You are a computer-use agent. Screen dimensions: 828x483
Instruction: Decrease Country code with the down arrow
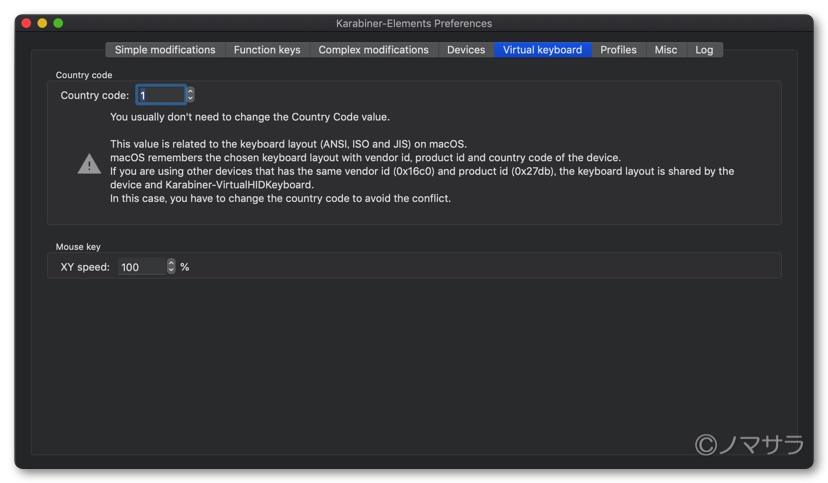click(190, 99)
